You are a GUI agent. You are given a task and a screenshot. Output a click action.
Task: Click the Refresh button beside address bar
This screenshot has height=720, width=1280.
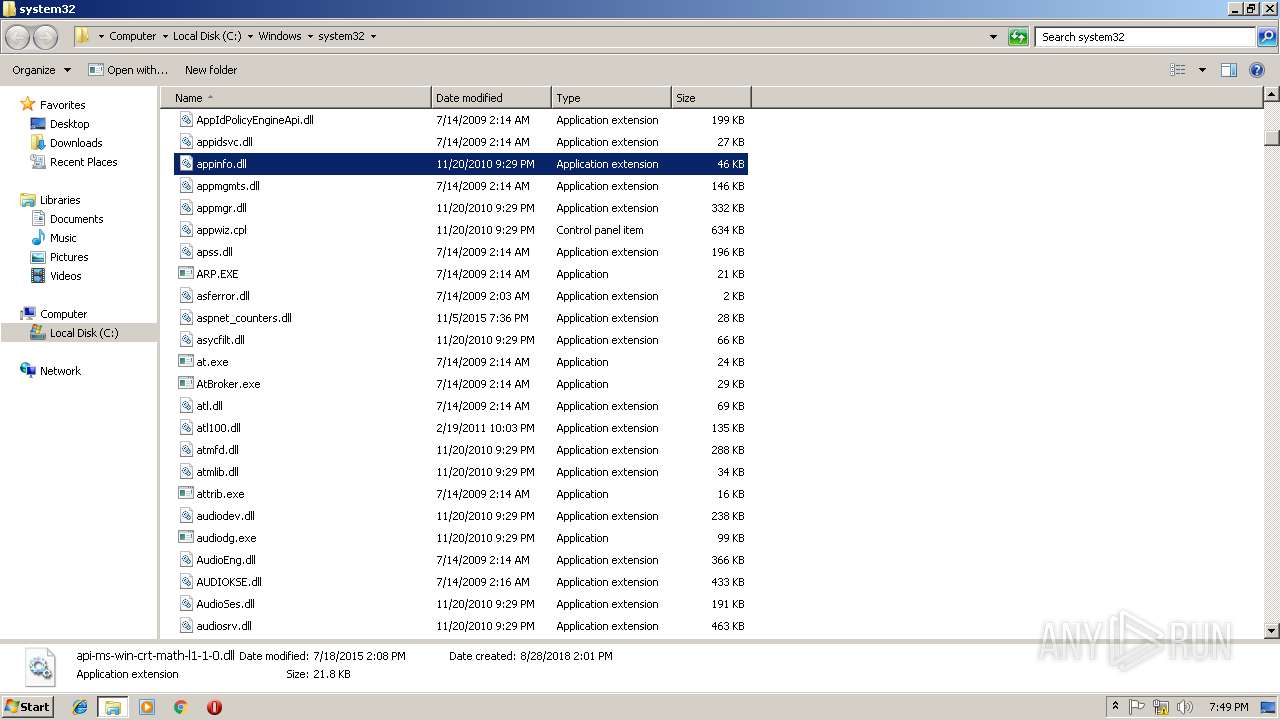tap(1018, 37)
